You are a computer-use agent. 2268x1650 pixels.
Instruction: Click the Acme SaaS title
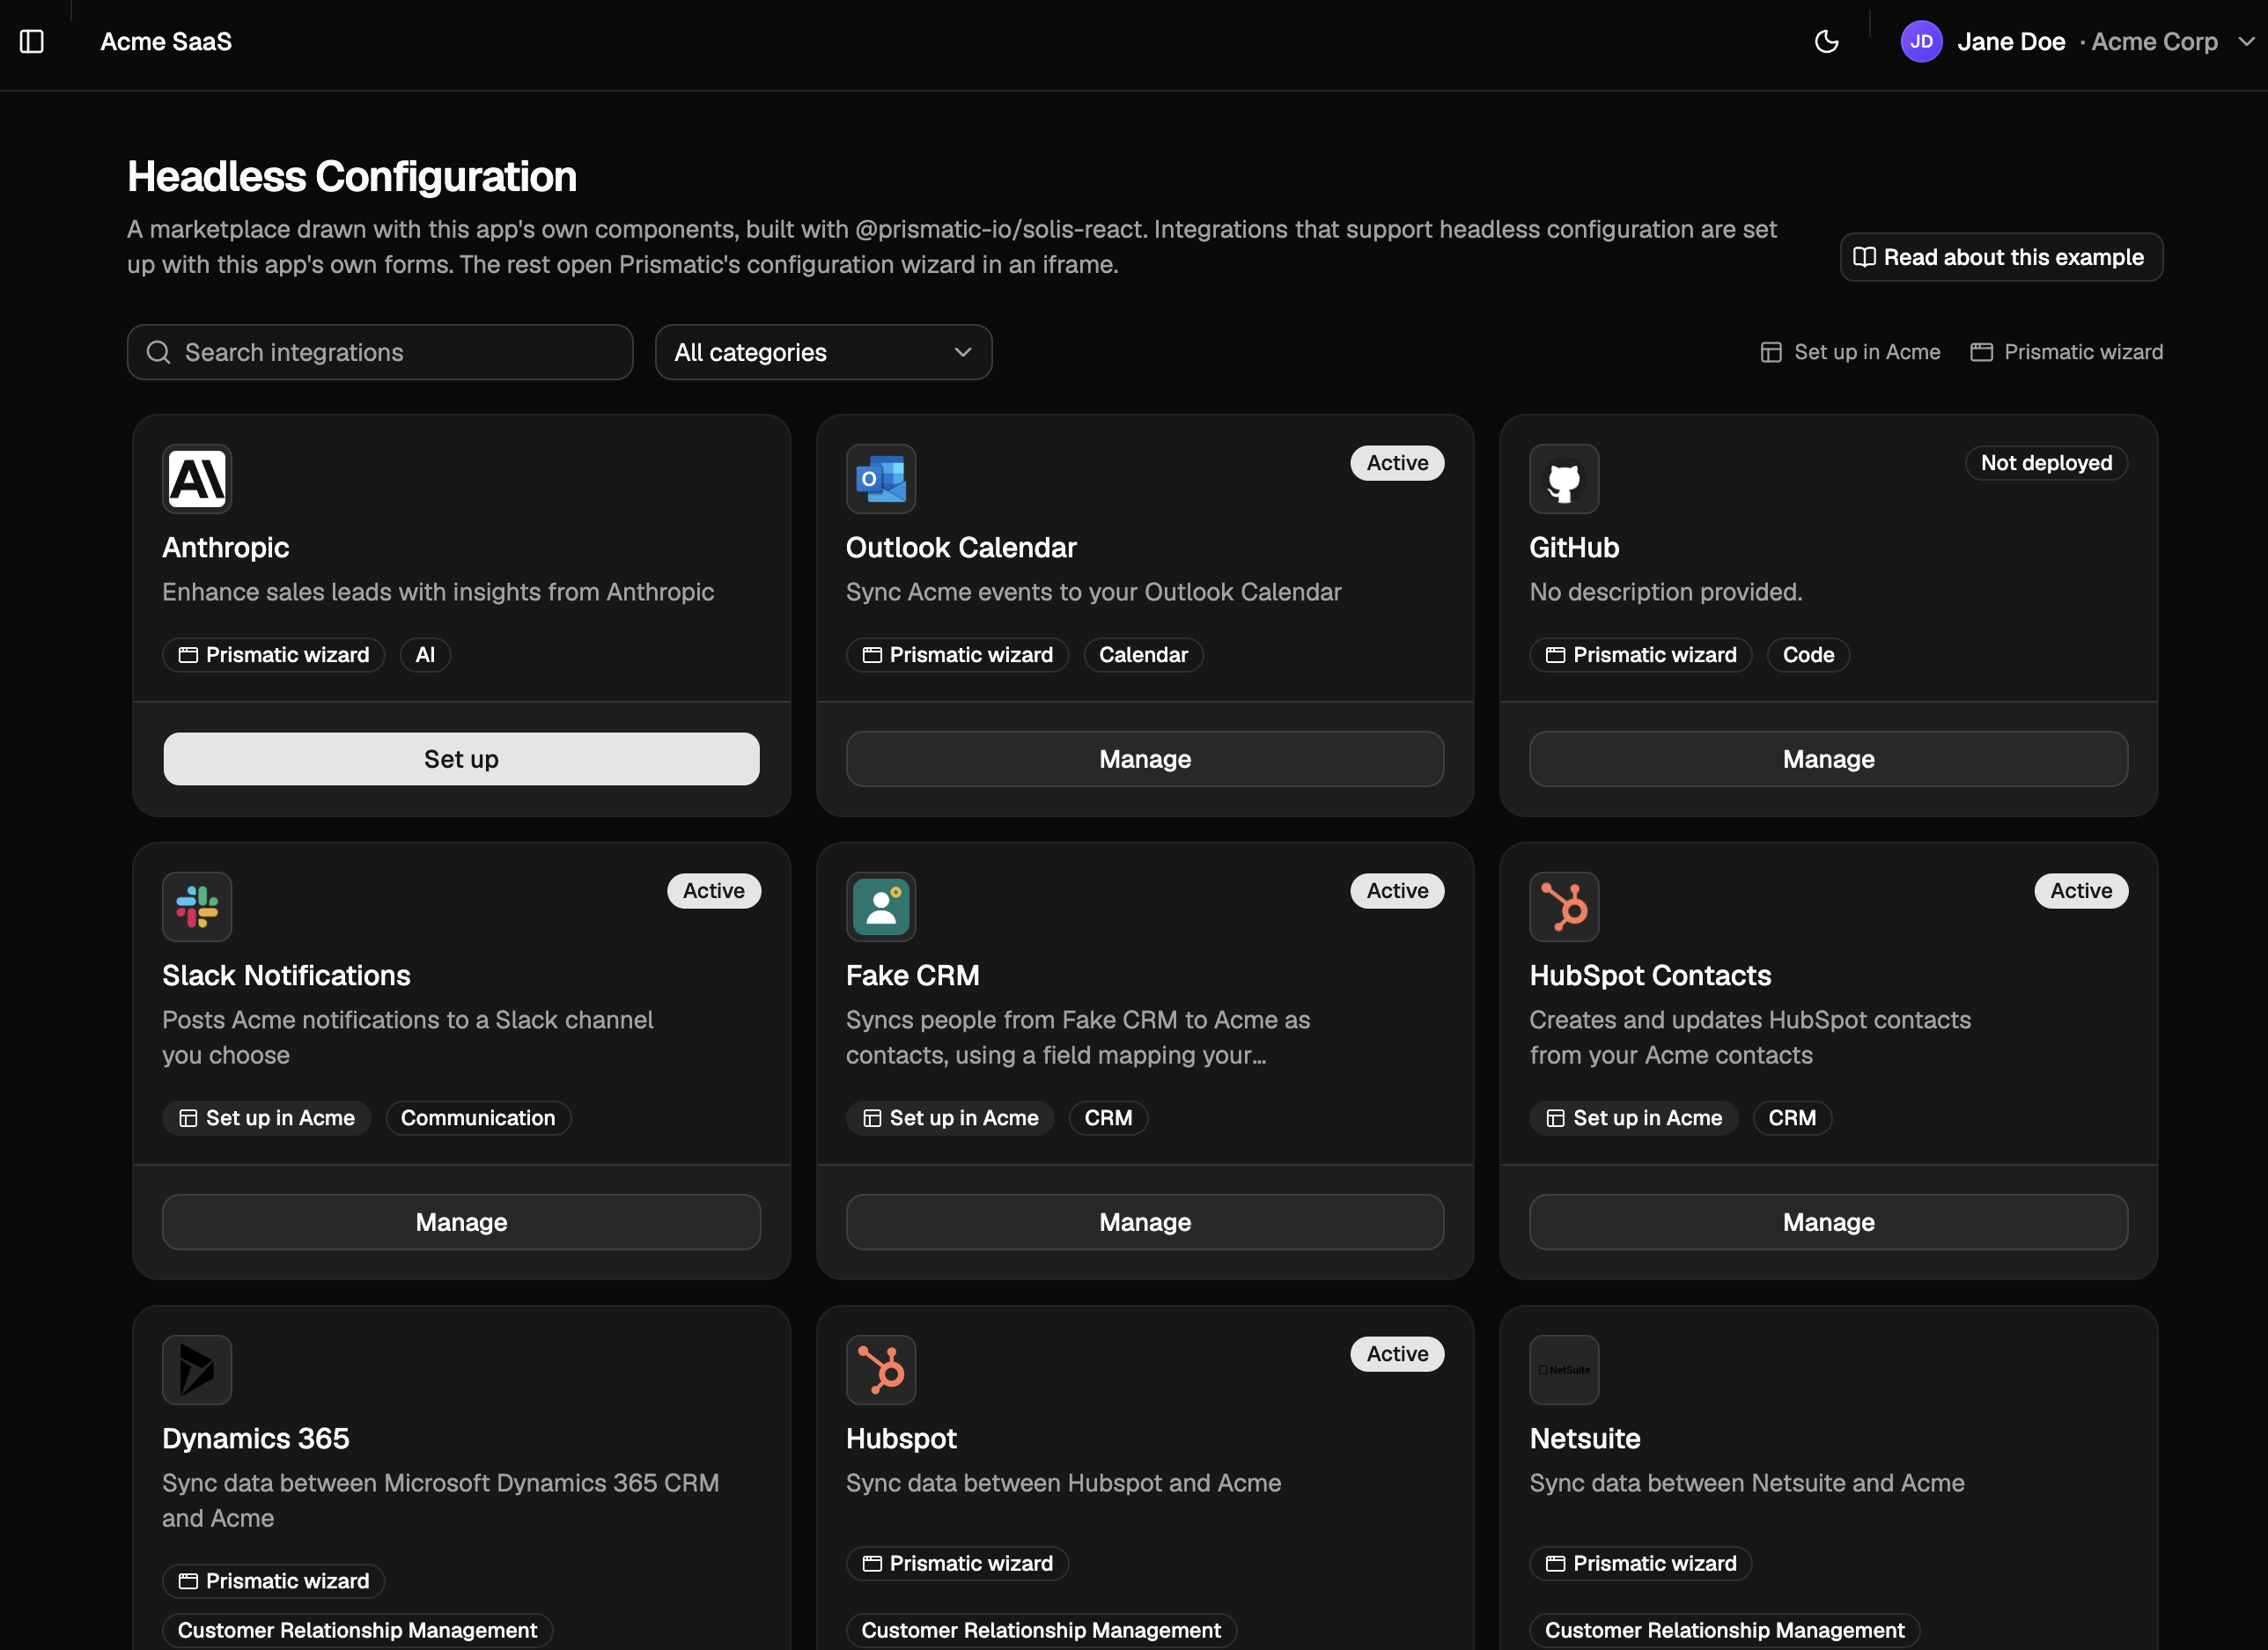coord(166,41)
